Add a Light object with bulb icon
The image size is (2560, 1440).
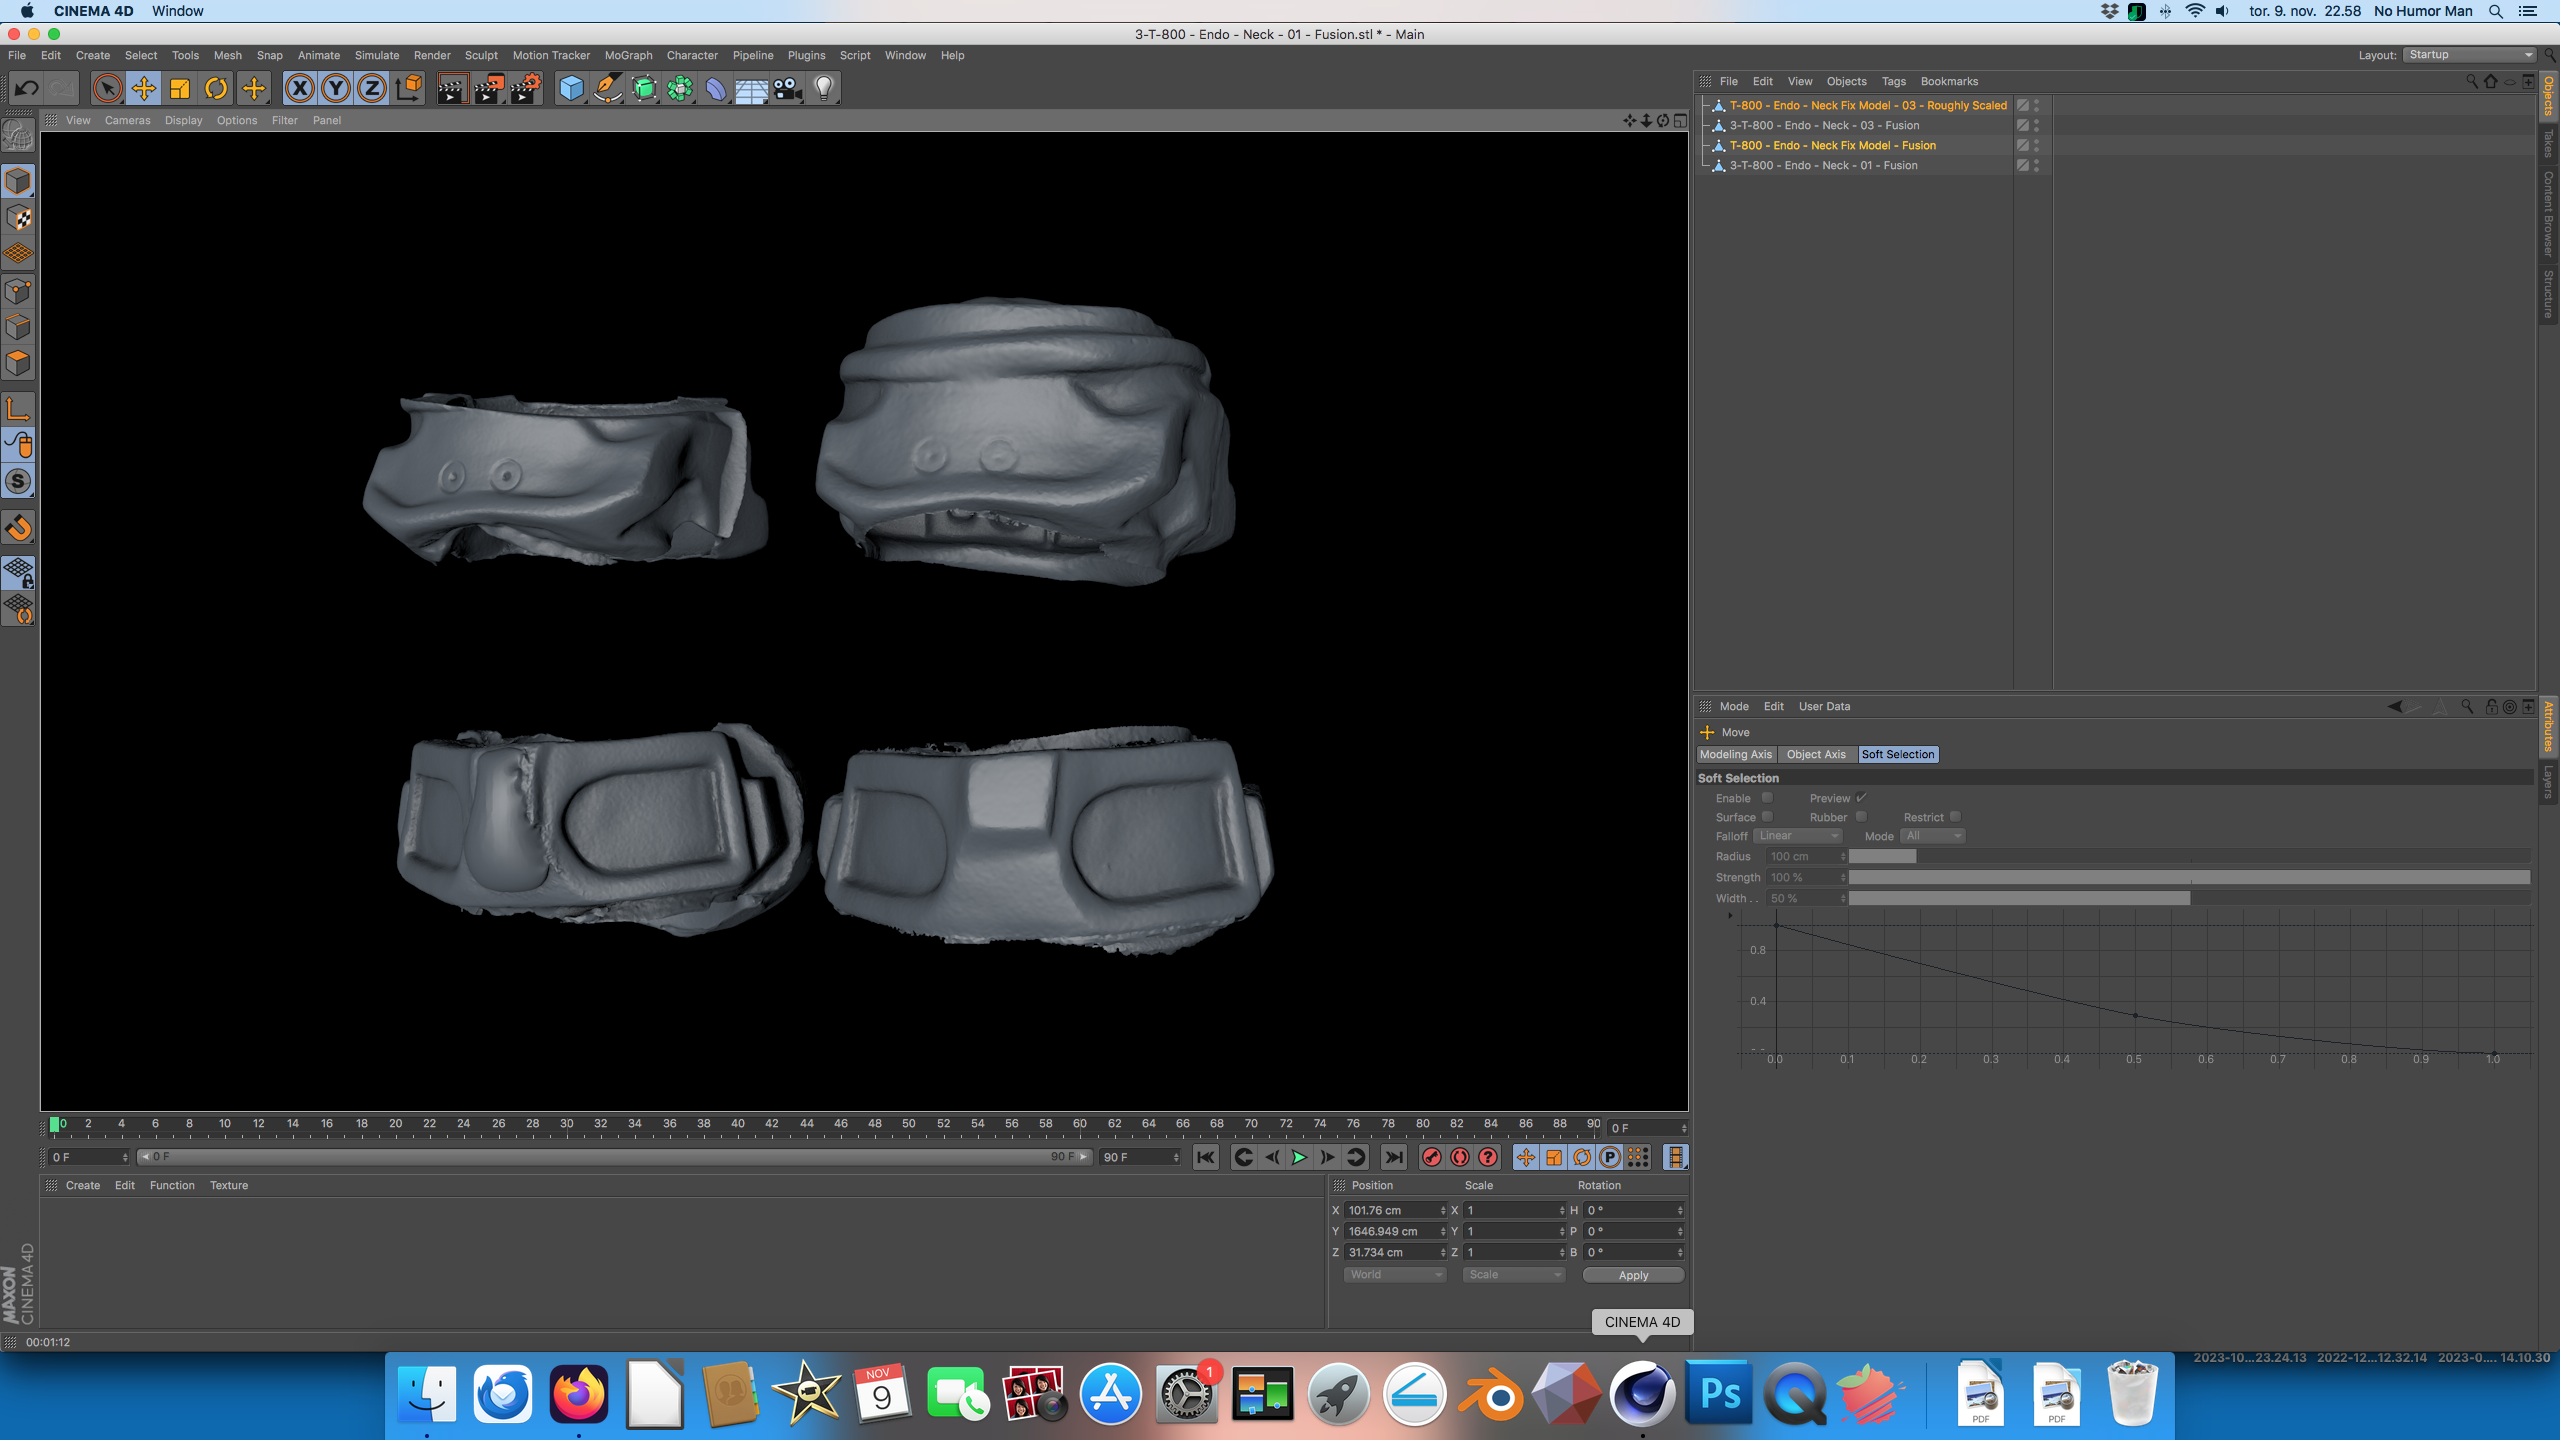click(x=824, y=89)
